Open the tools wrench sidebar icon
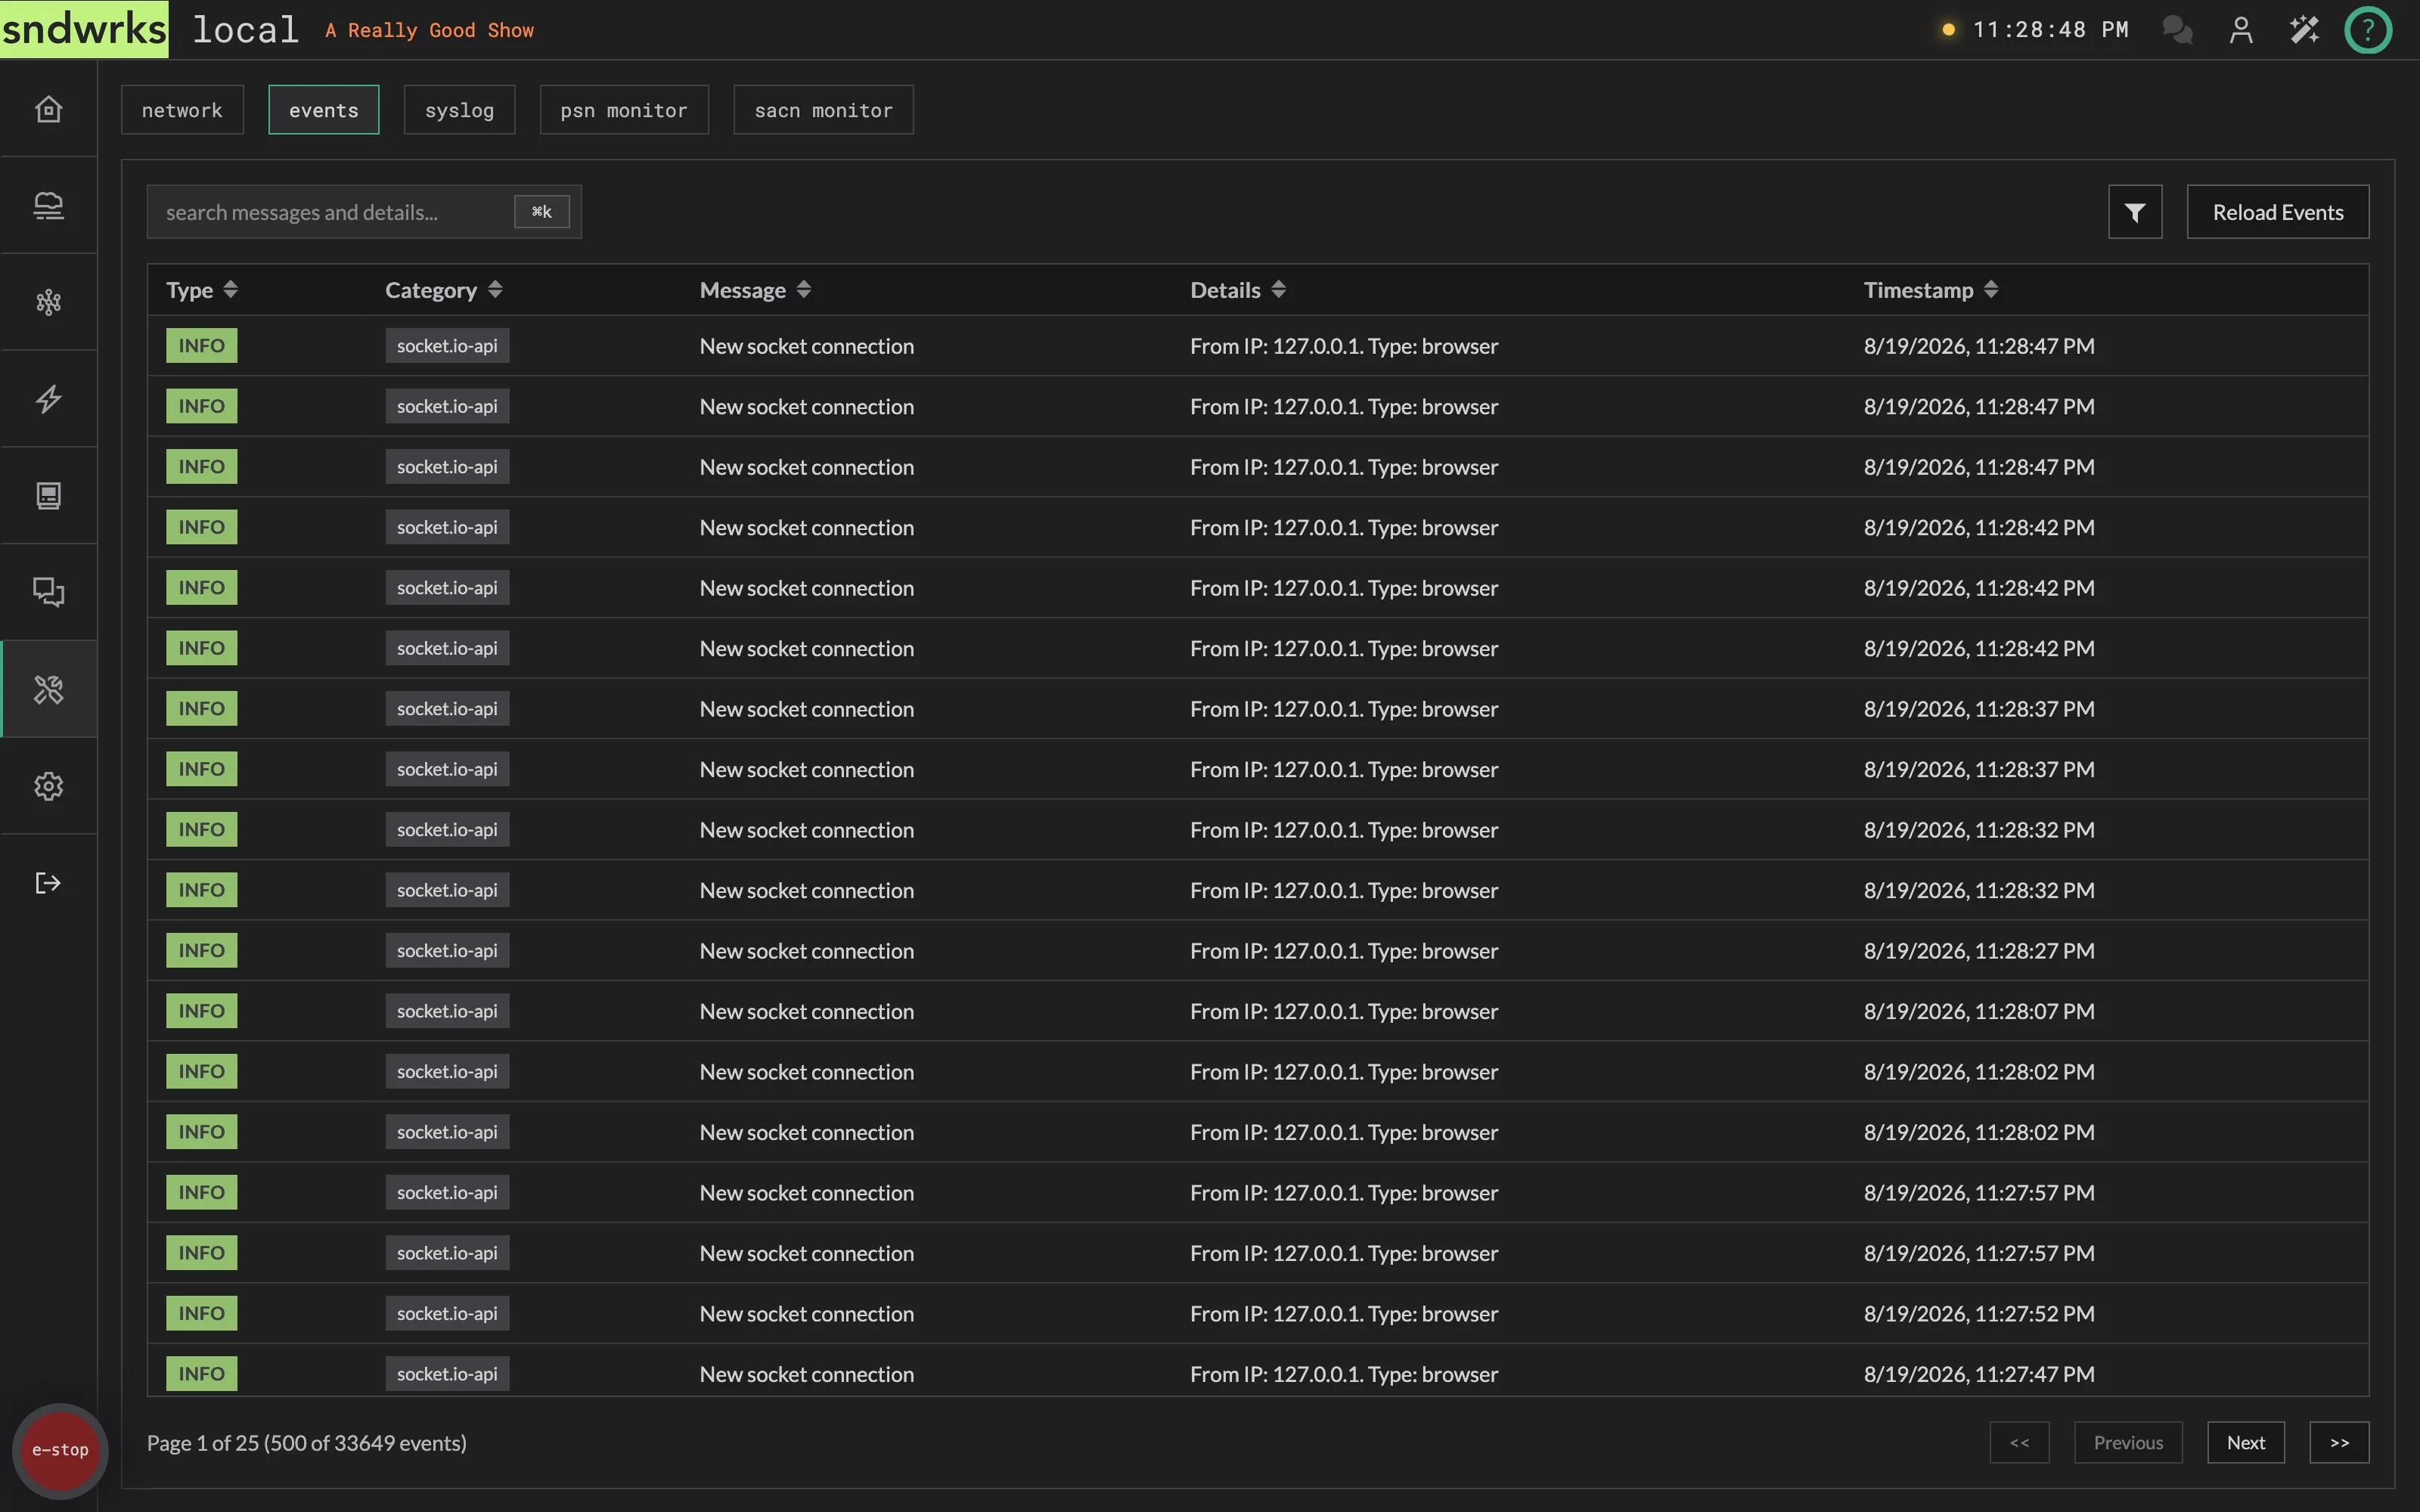 (x=48, y=689)
